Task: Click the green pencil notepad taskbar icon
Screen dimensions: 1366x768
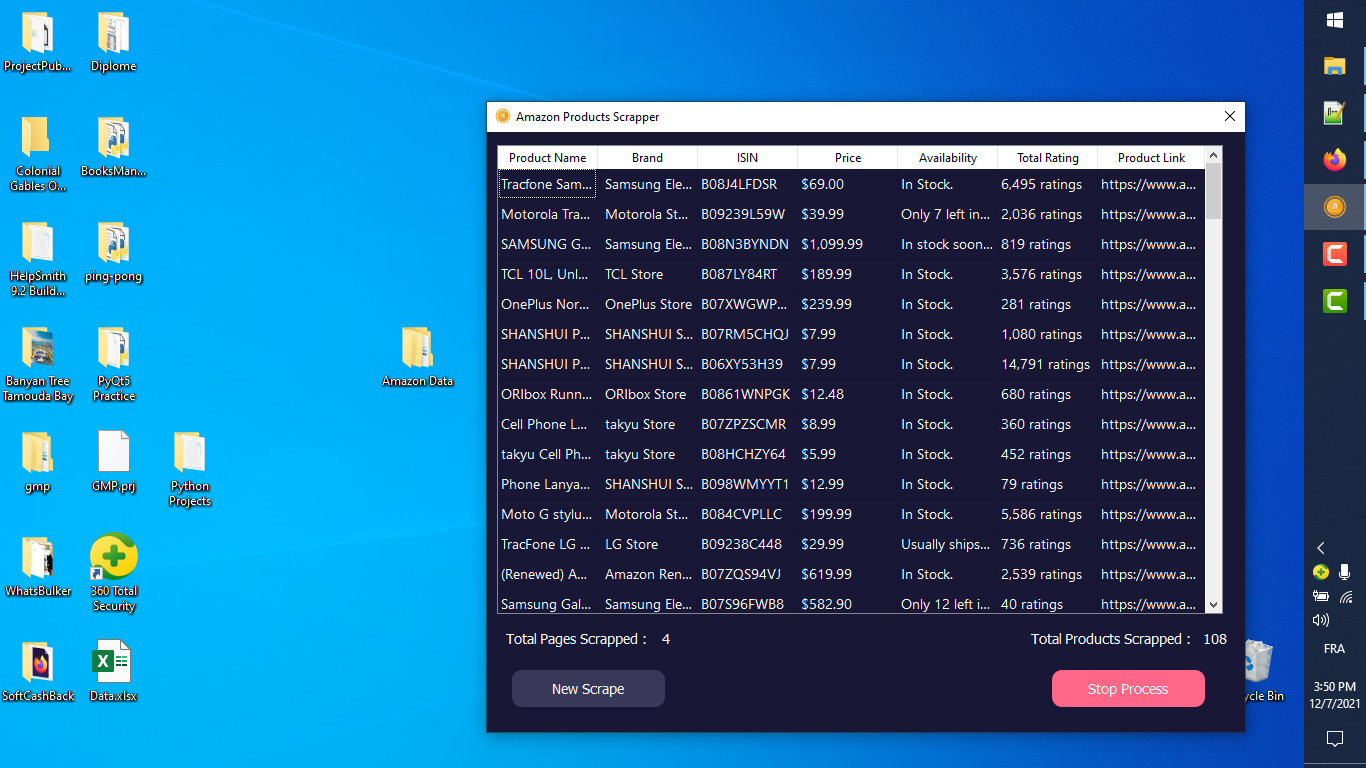Action: click(x=1335, y=113)
